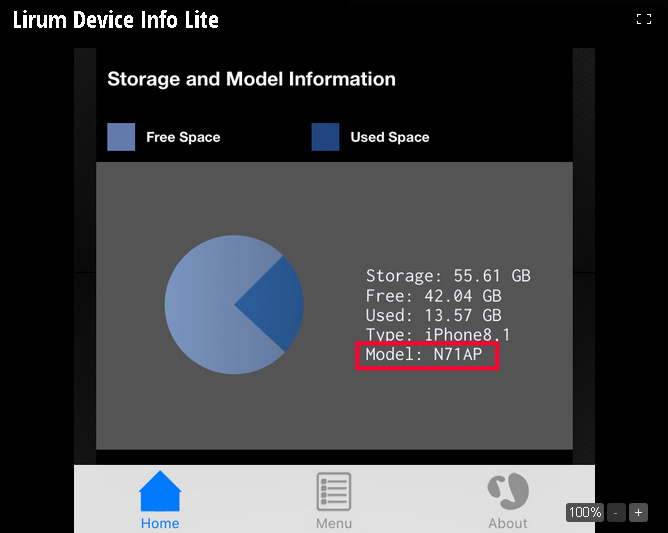Toggle fullscreen with the corner icon
This screenshot has height=533, width=668.
[644, 19]
